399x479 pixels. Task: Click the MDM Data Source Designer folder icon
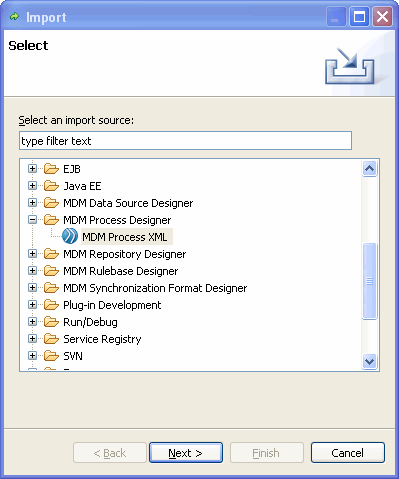51,203
